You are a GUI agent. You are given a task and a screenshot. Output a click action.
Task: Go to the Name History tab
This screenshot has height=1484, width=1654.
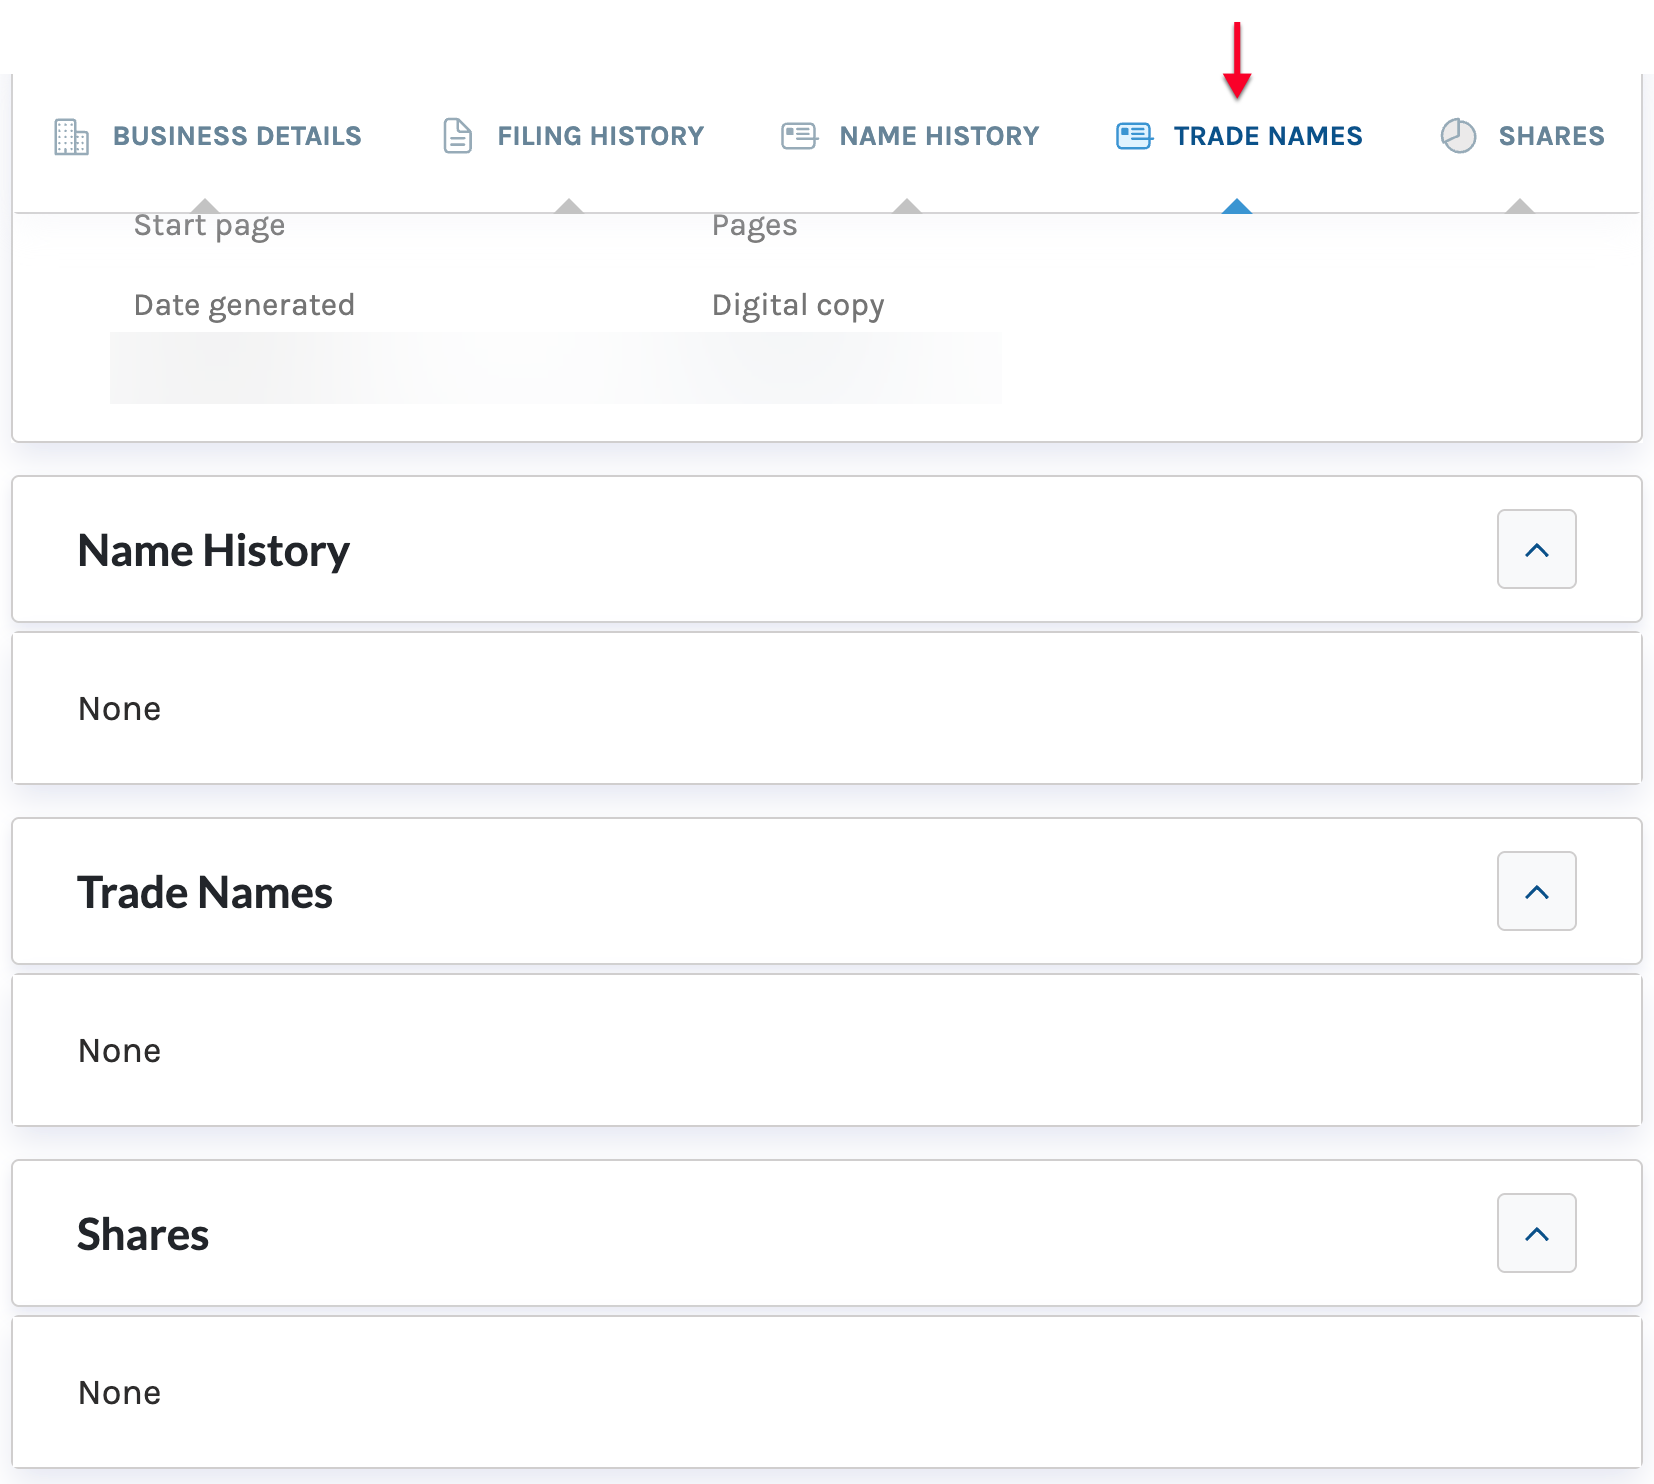[939, 136]
